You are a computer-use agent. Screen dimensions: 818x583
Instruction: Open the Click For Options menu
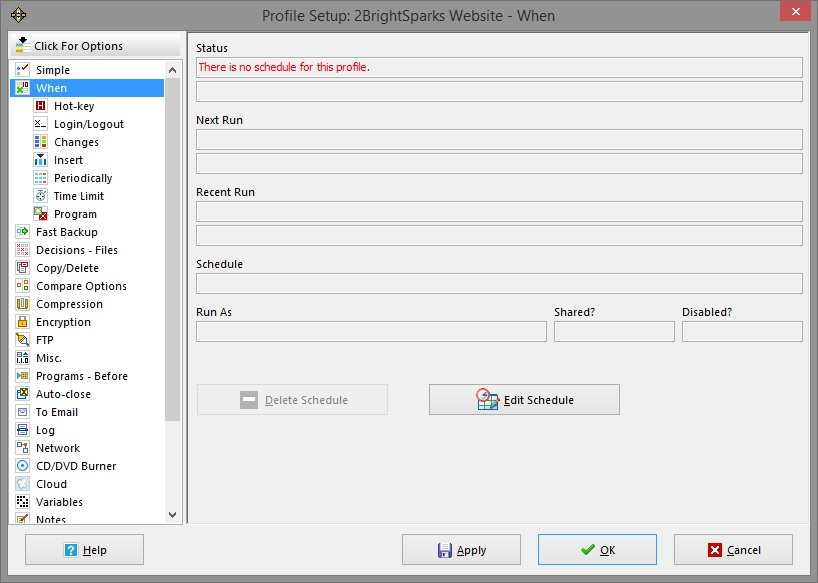pyautogui.click(x=96, y=45)
